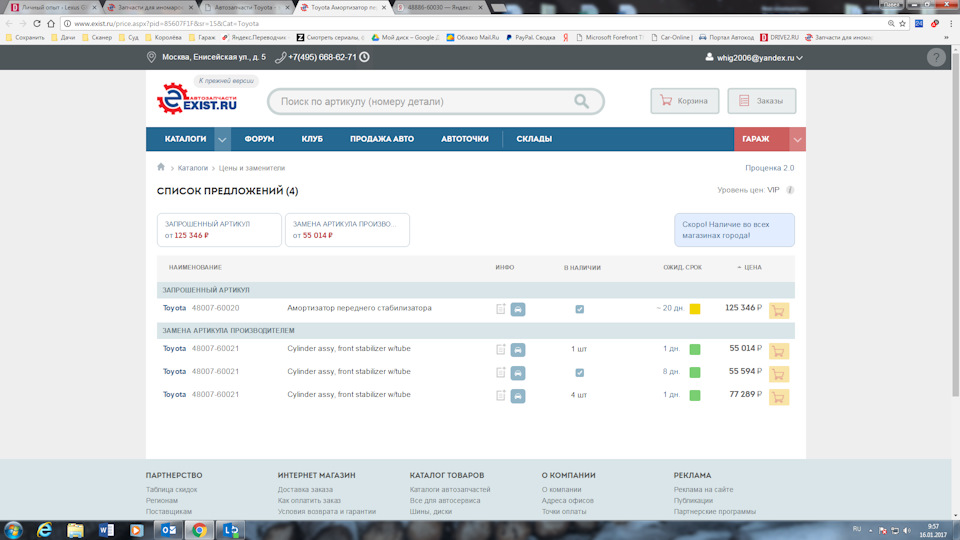Screen dimensions: 960x540
Task: Expand the Гараж dropdown arrow
Action: [x=797, y=140]
